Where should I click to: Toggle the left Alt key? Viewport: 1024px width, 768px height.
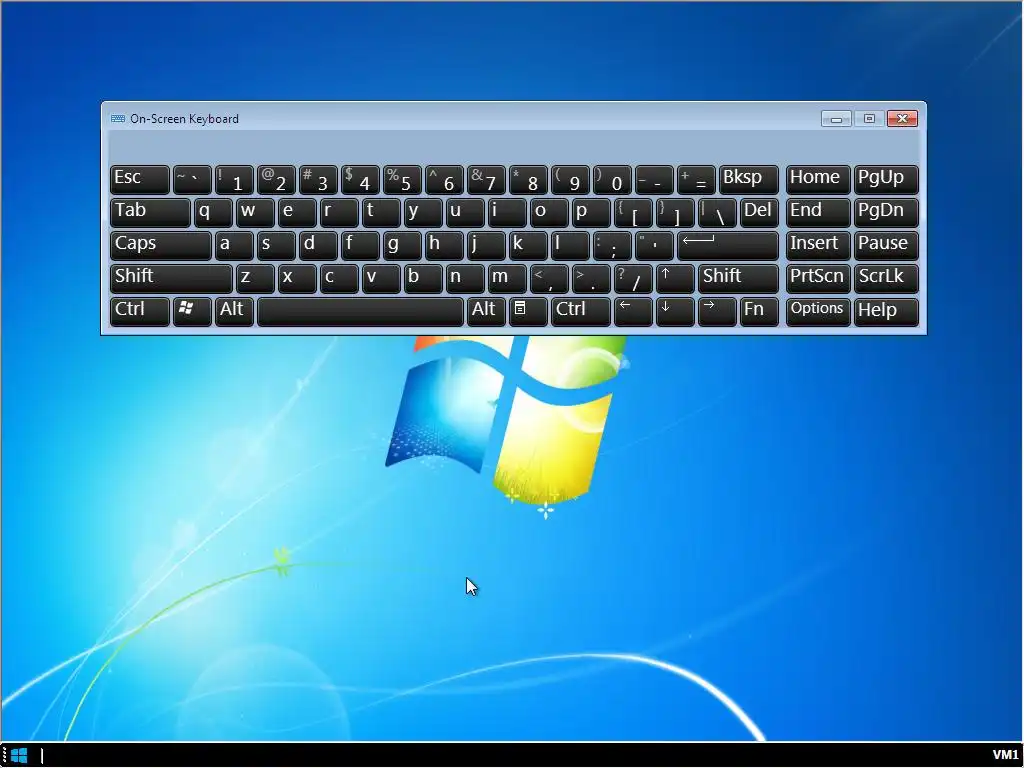[234, 312]
